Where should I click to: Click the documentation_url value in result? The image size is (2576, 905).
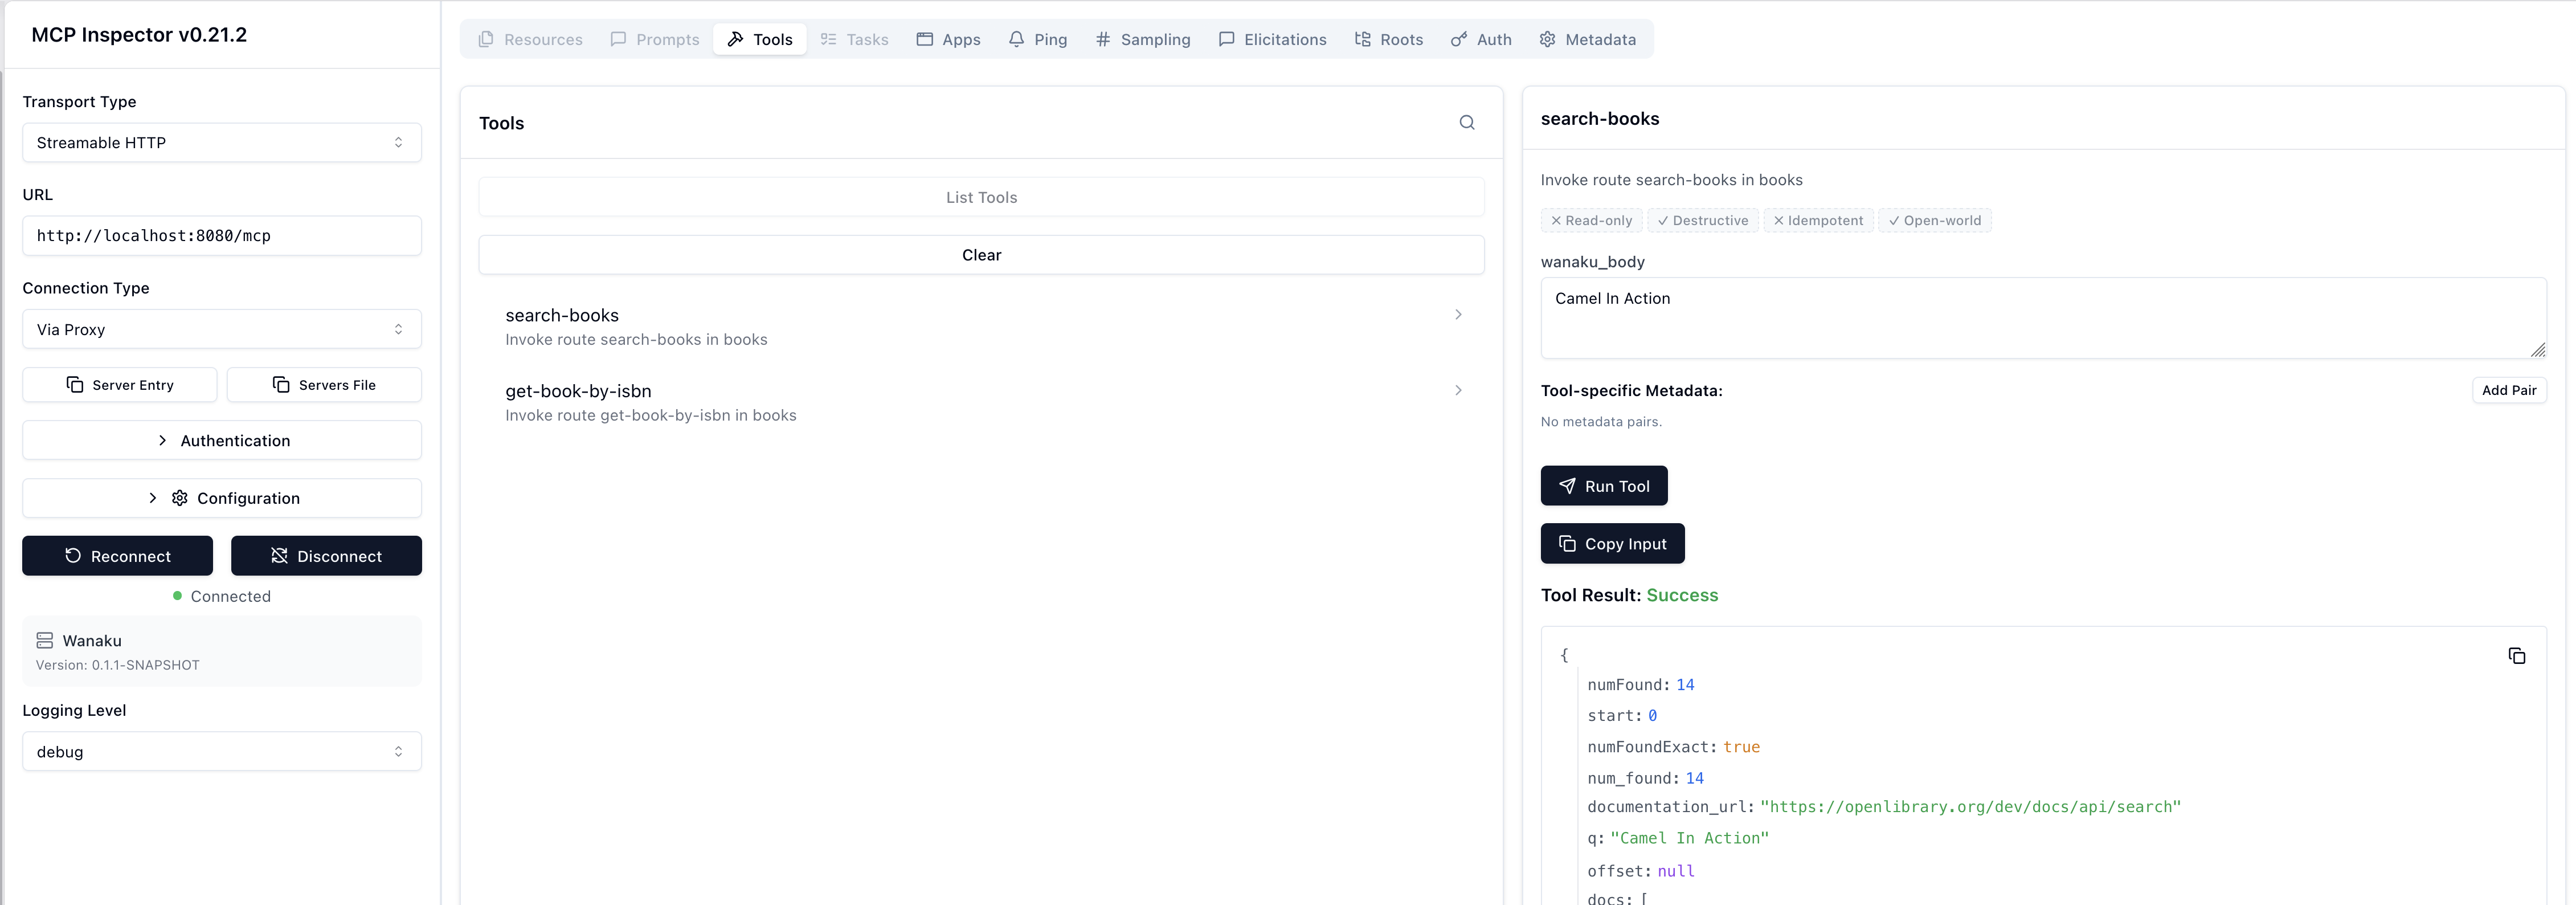1970,807
